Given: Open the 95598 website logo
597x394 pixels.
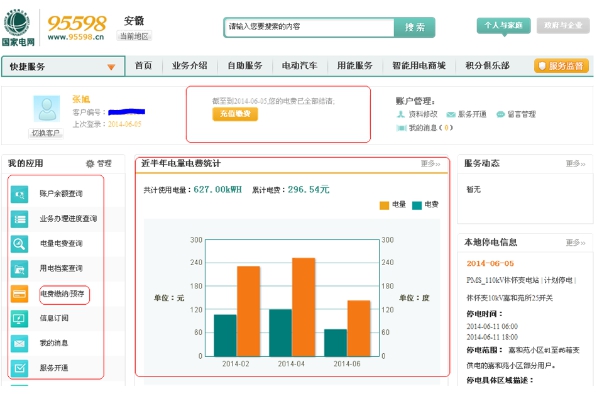Looking at the screenshot, I should tap(76, 27).
